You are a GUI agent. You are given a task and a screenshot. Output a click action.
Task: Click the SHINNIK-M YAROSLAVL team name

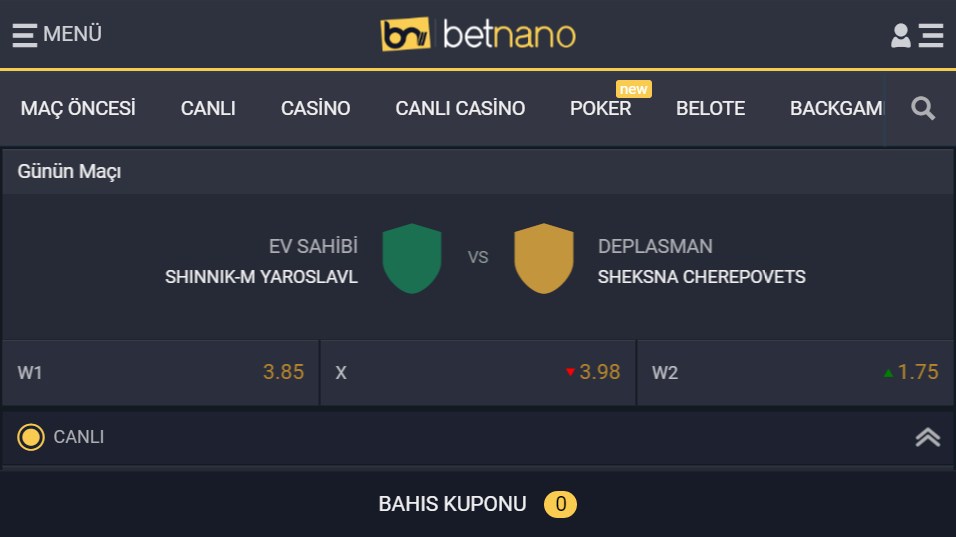261,277
